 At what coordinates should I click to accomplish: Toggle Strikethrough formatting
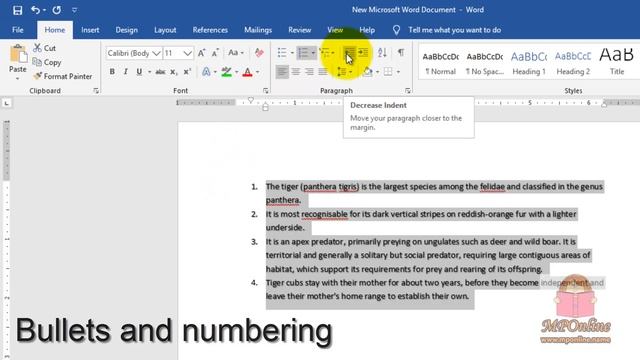pos(160,72)
